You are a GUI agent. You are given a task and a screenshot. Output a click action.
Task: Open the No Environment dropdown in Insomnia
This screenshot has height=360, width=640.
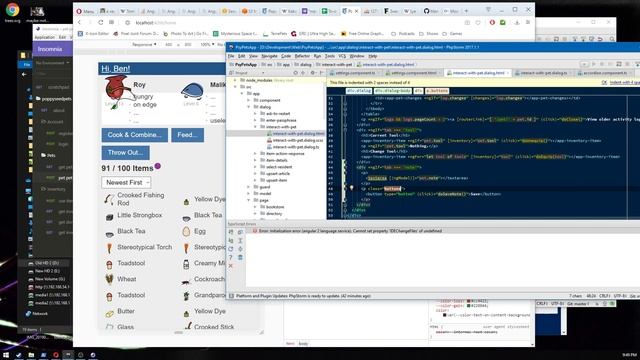(x=52, y=63)
